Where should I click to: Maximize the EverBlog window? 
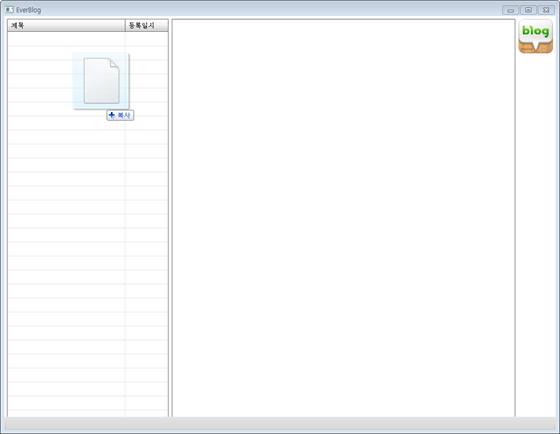coord(528,10)
